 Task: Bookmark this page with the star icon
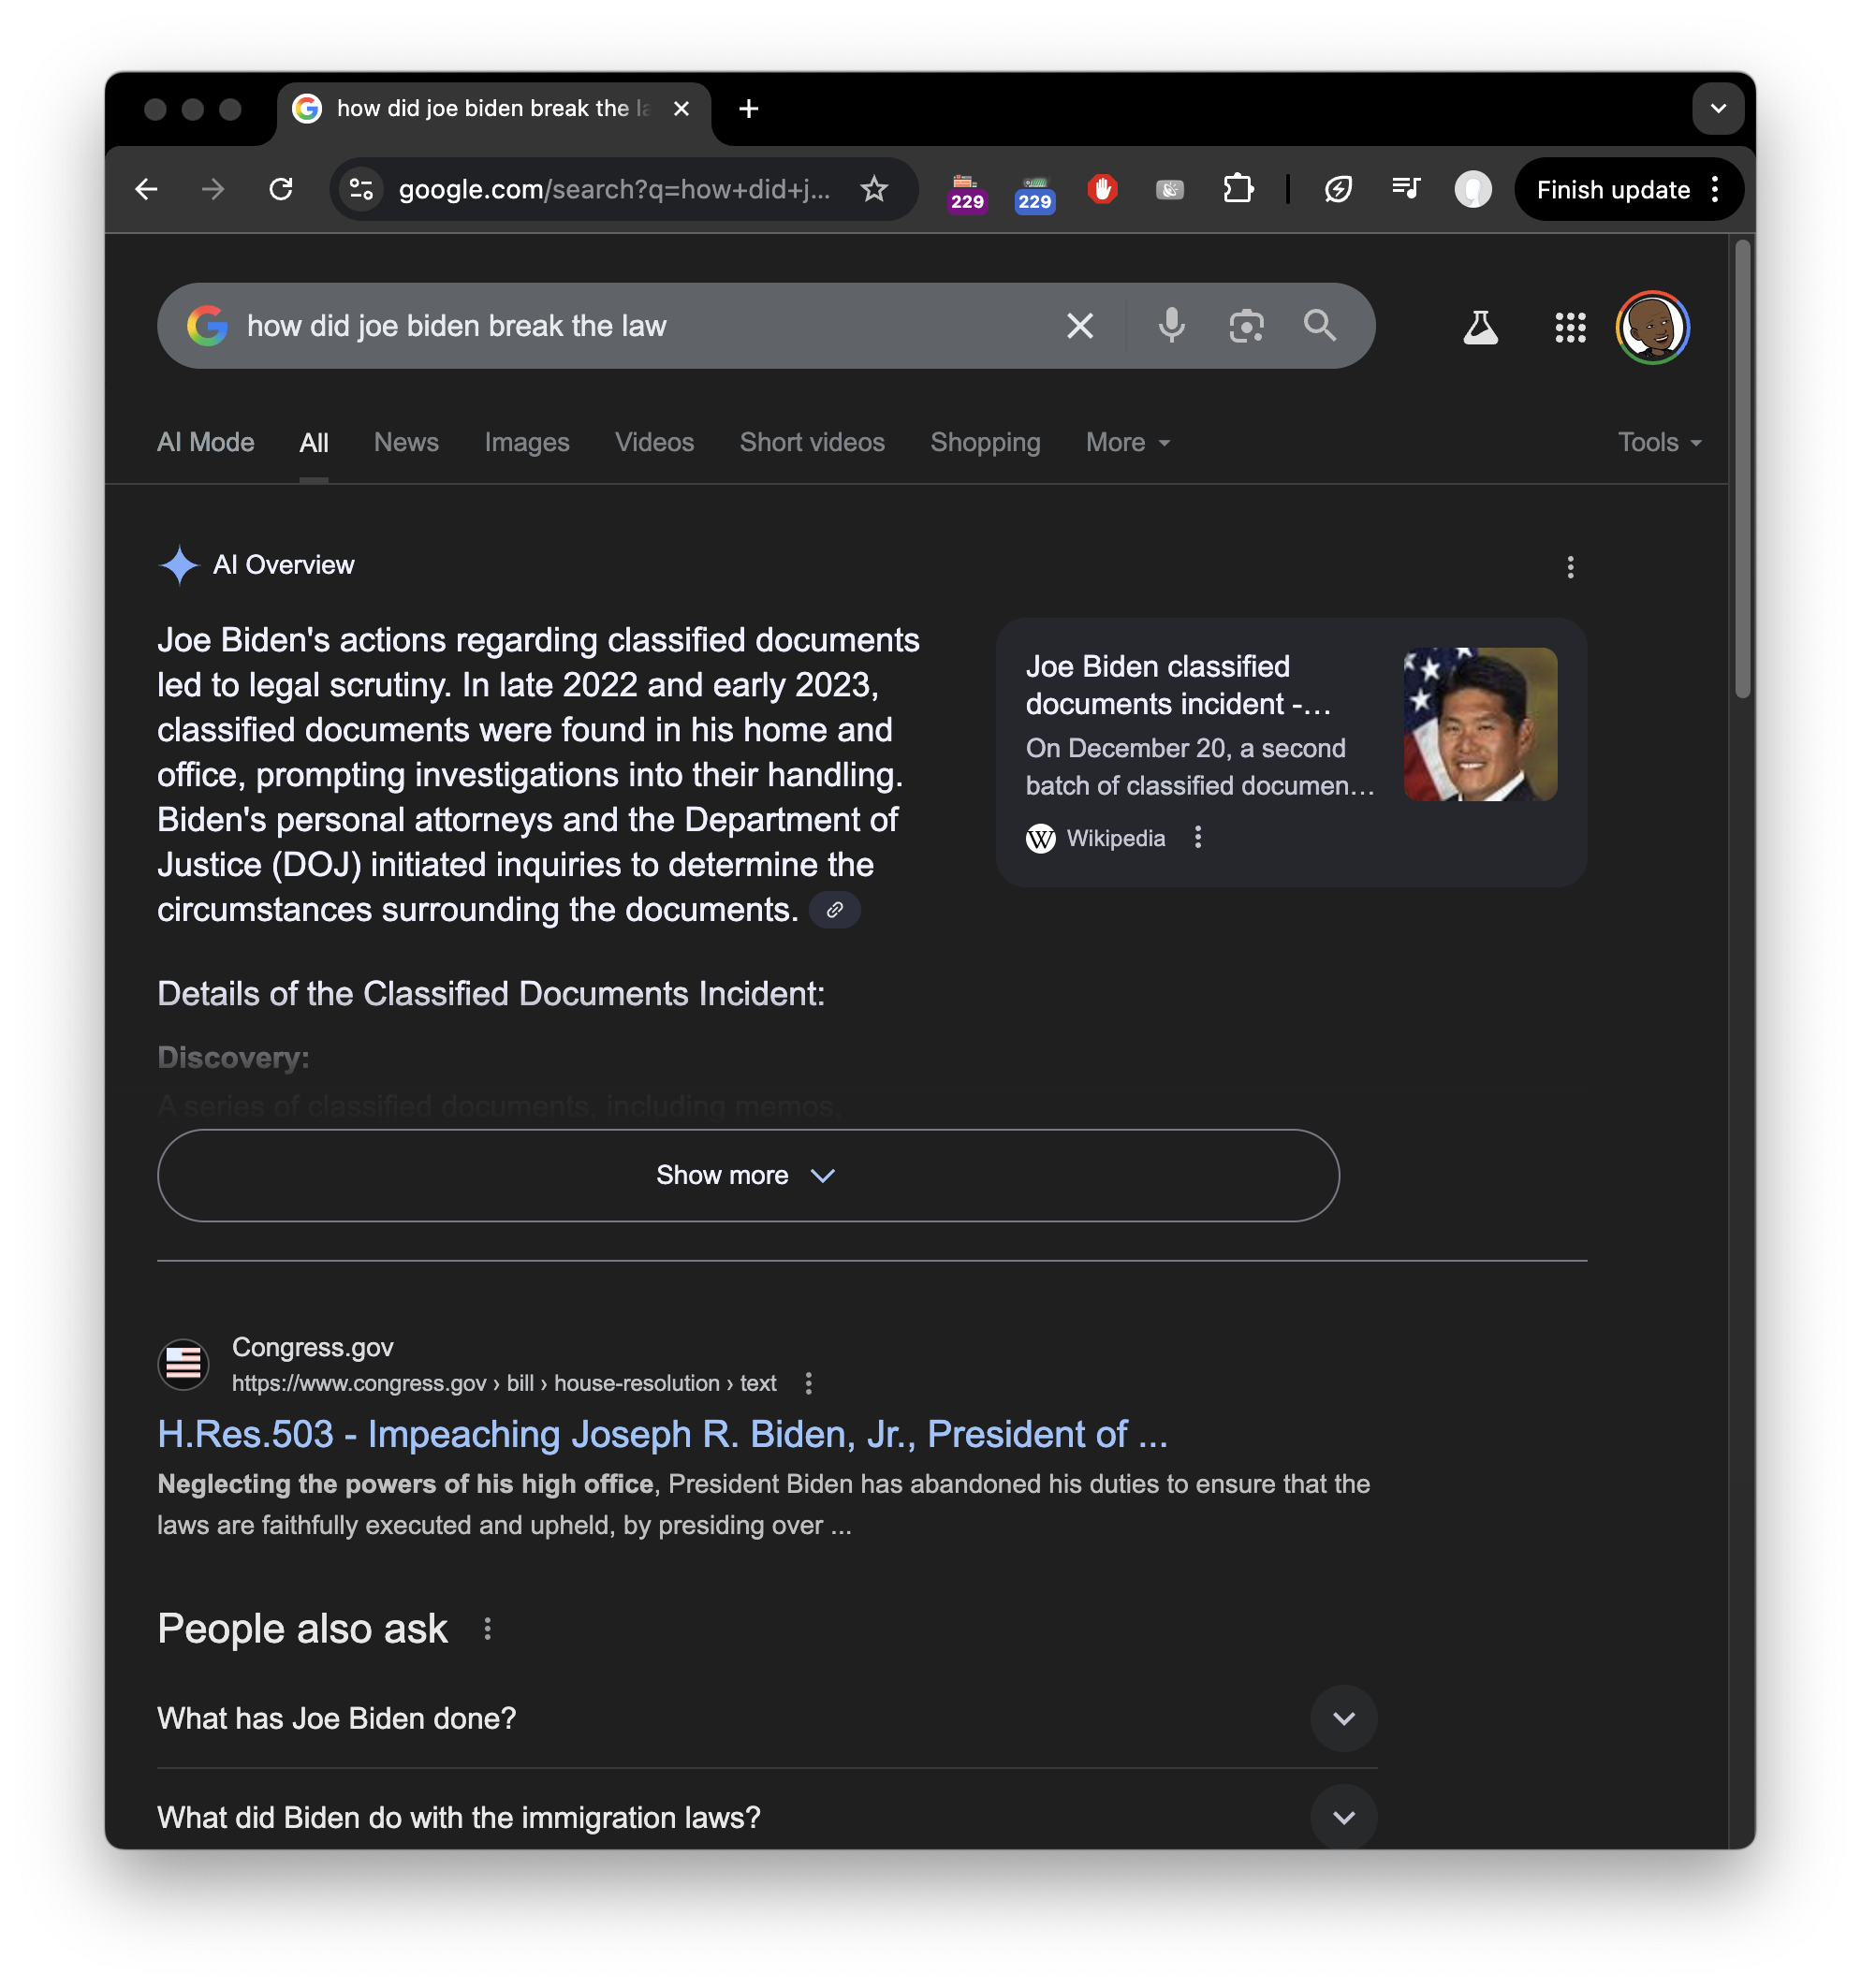click(874, 189)
